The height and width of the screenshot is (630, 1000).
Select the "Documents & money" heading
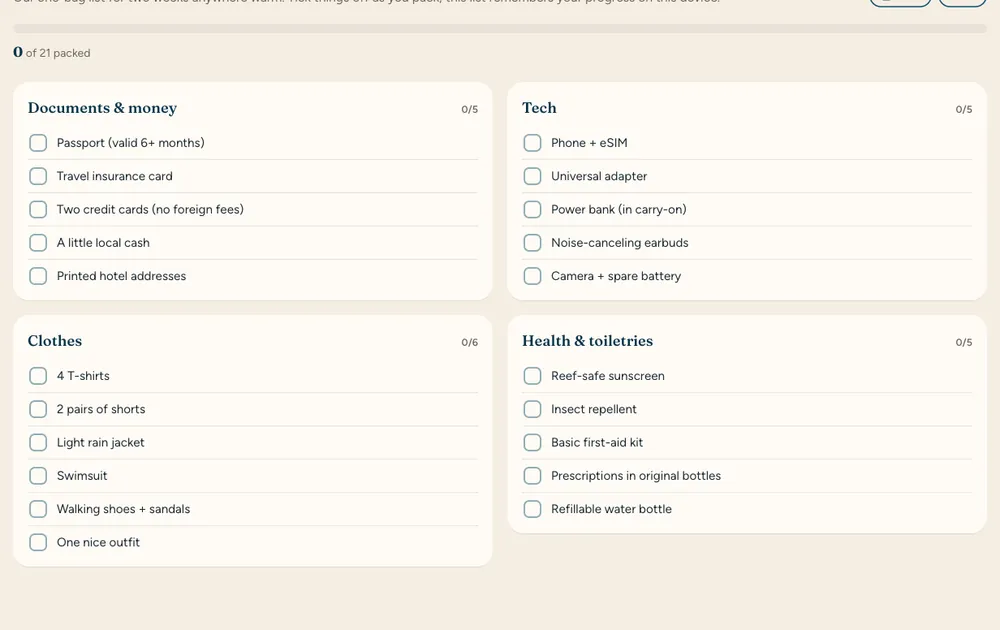coord(102,108)
